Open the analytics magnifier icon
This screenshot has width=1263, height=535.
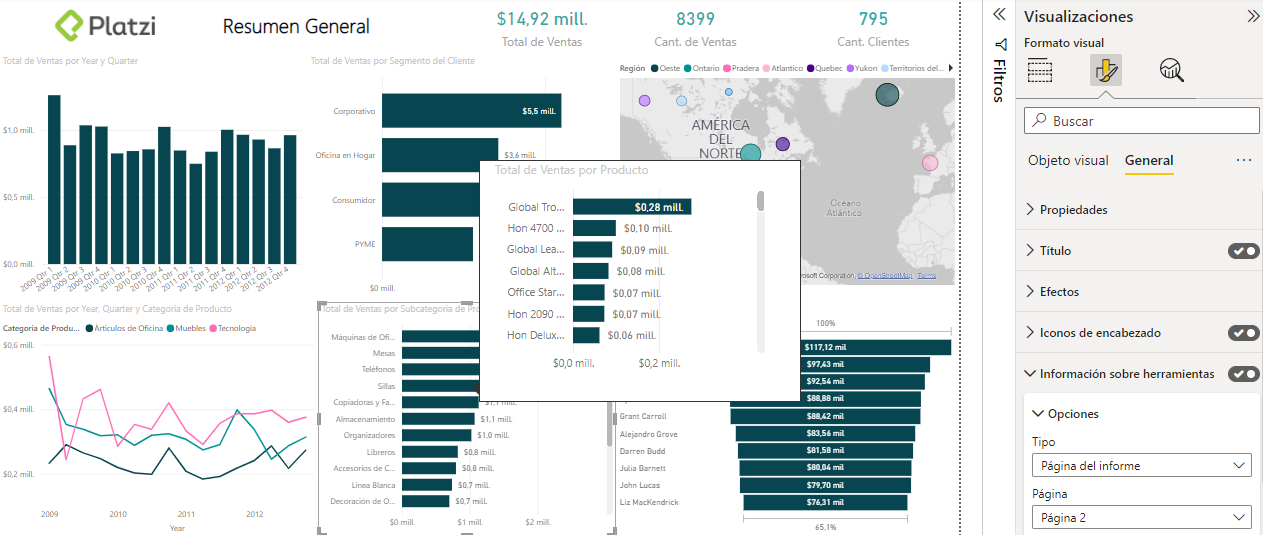(1171, 70)
